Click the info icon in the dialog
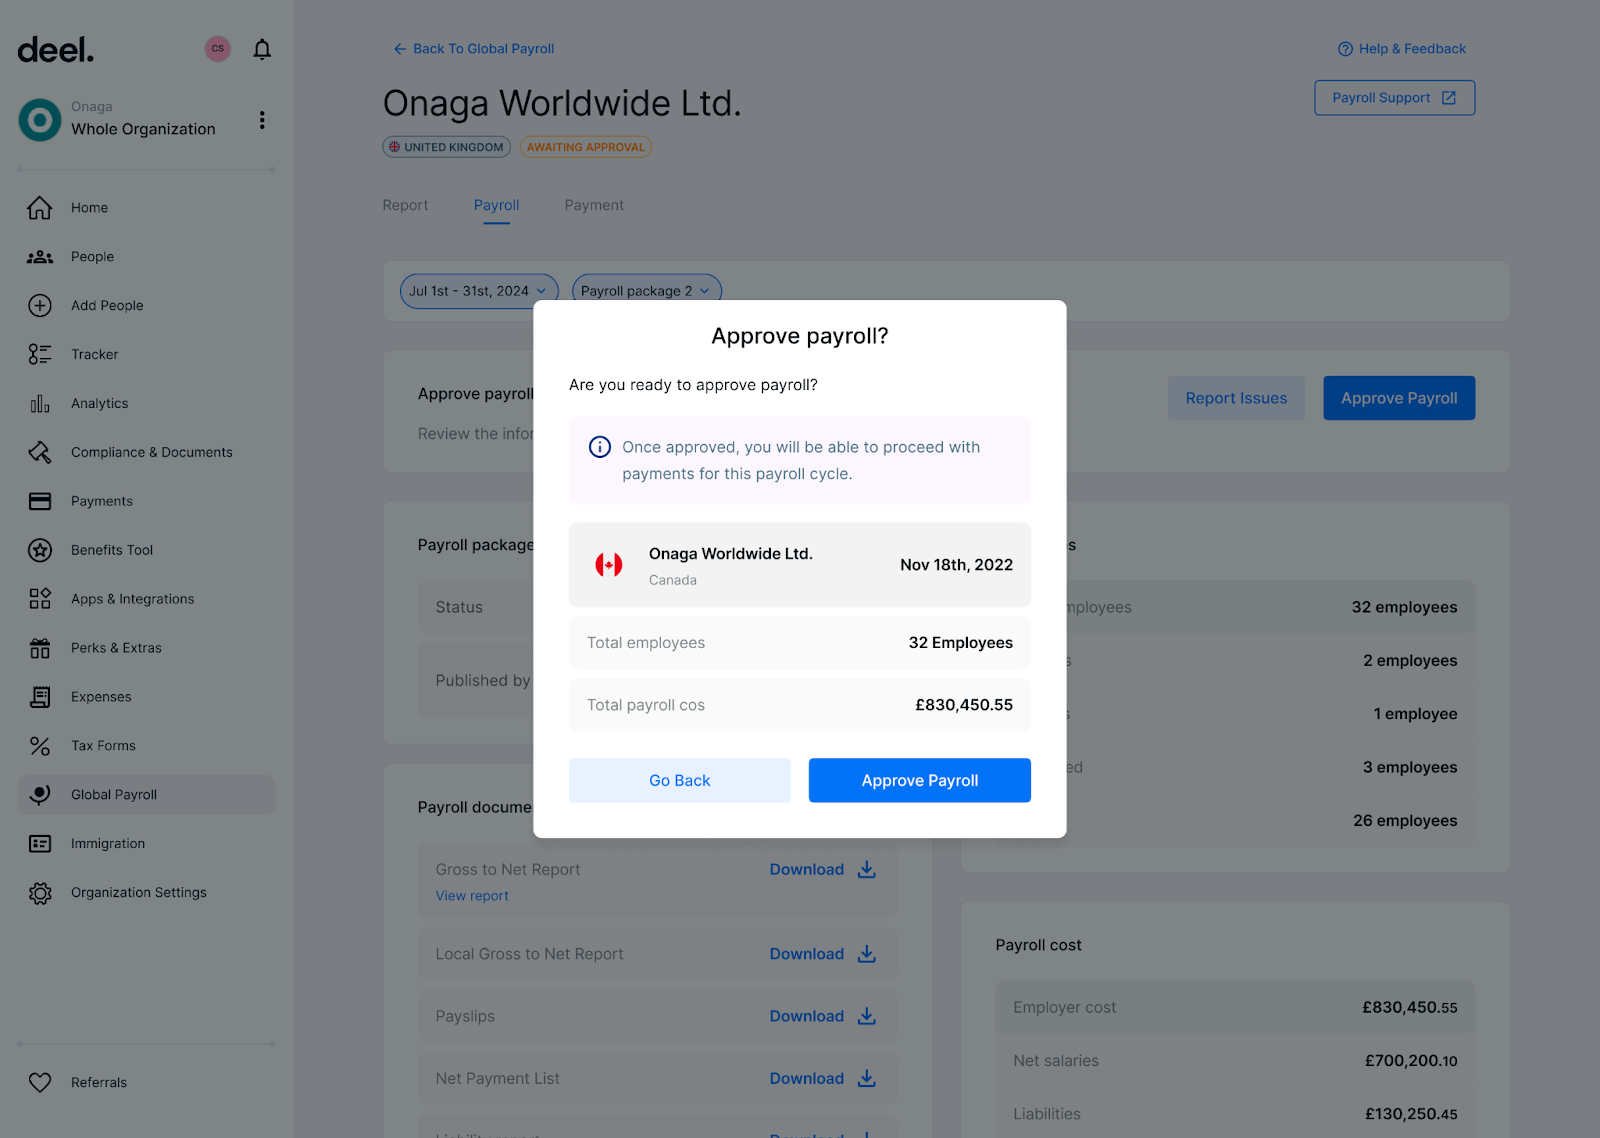This screenshot has width=1600, height=1138. pos(600,447)
